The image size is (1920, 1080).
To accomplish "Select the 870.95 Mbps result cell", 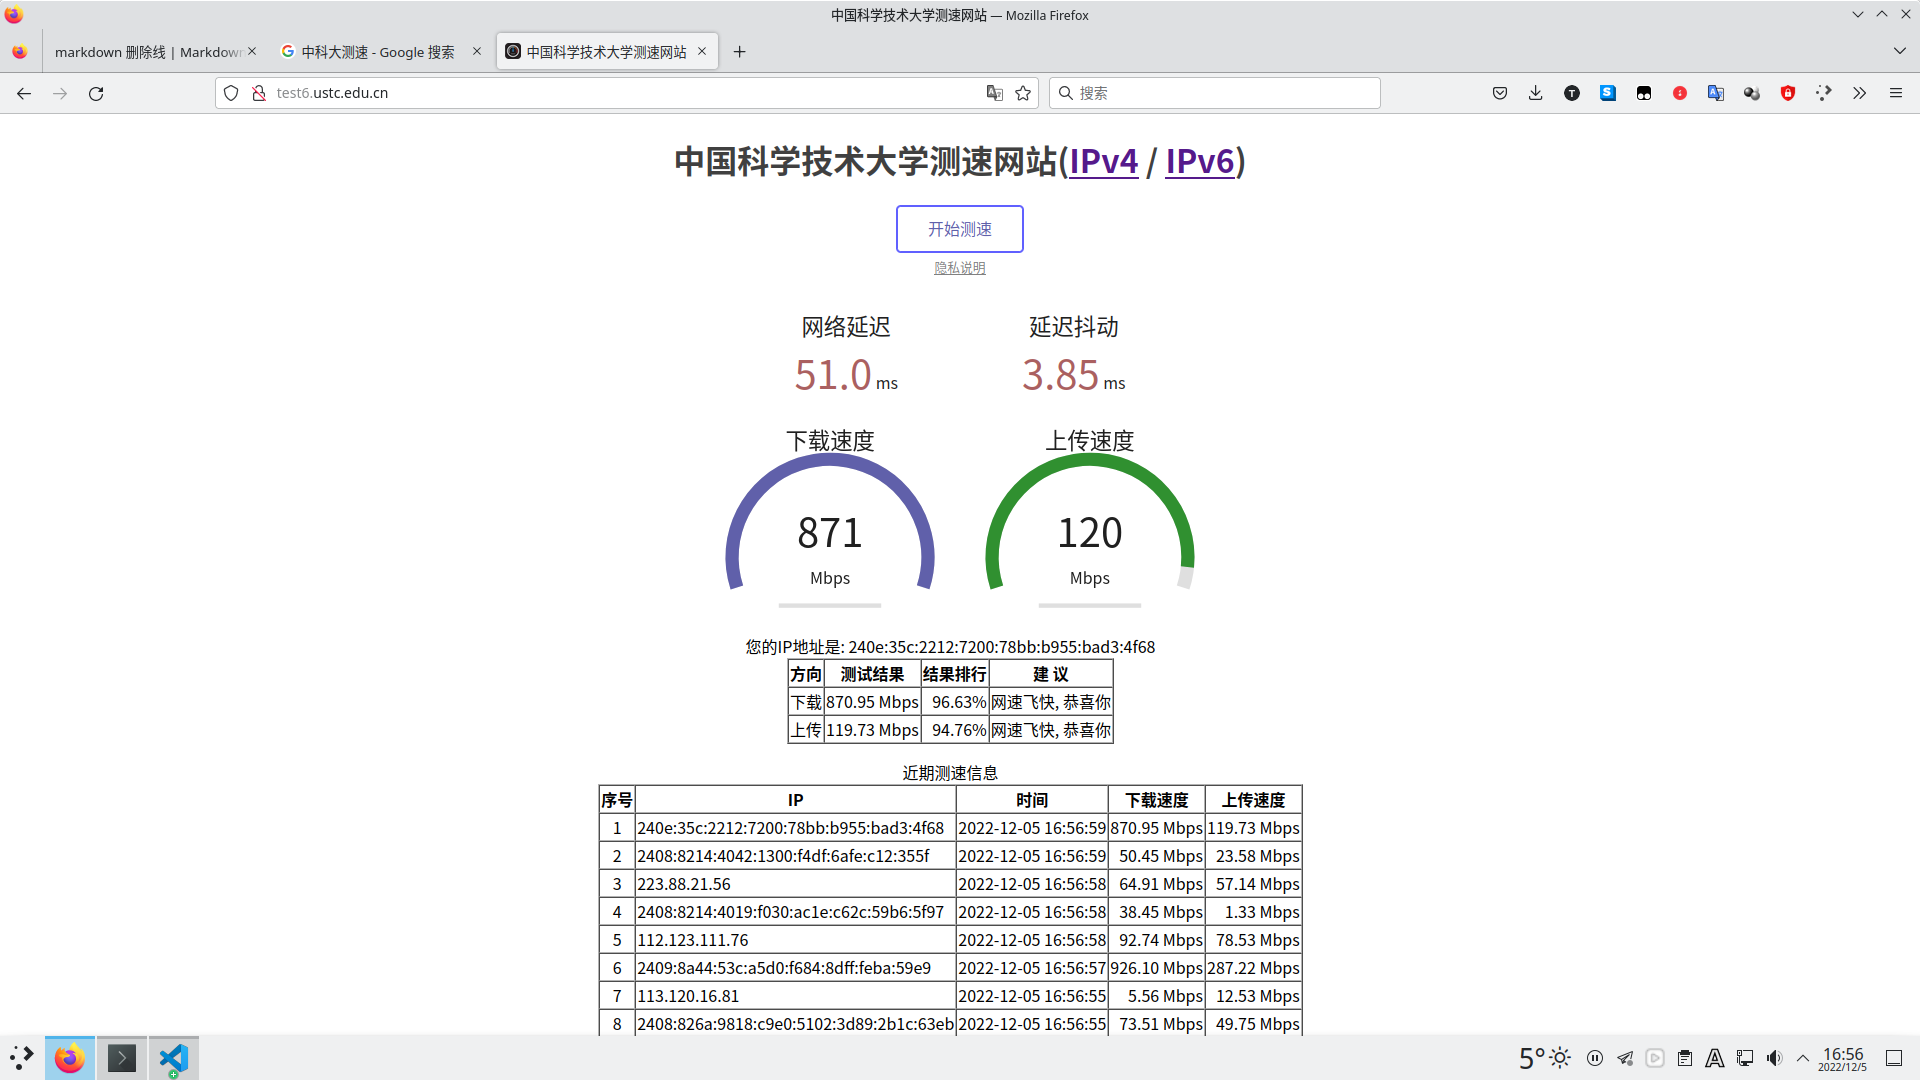I will point(872,702).
